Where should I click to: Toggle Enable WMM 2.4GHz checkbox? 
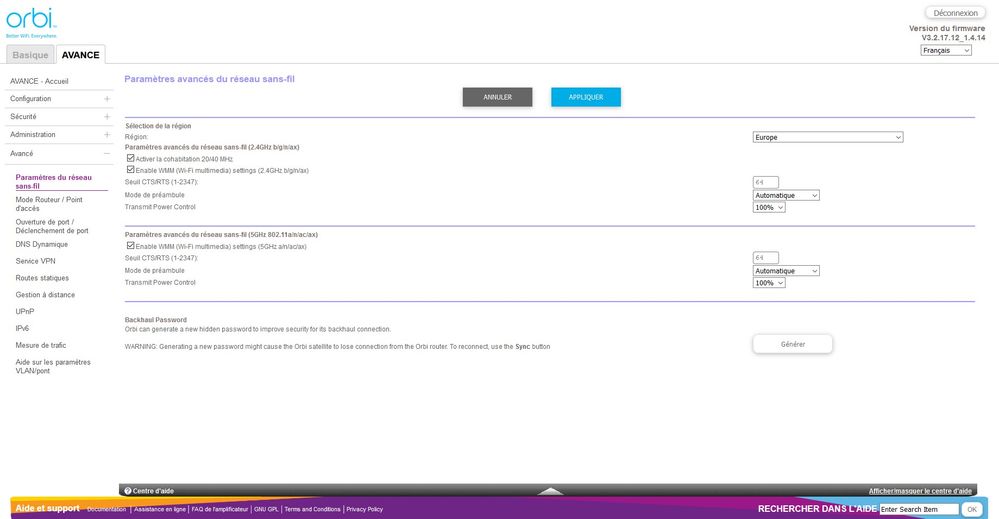(x=131, y=169)
